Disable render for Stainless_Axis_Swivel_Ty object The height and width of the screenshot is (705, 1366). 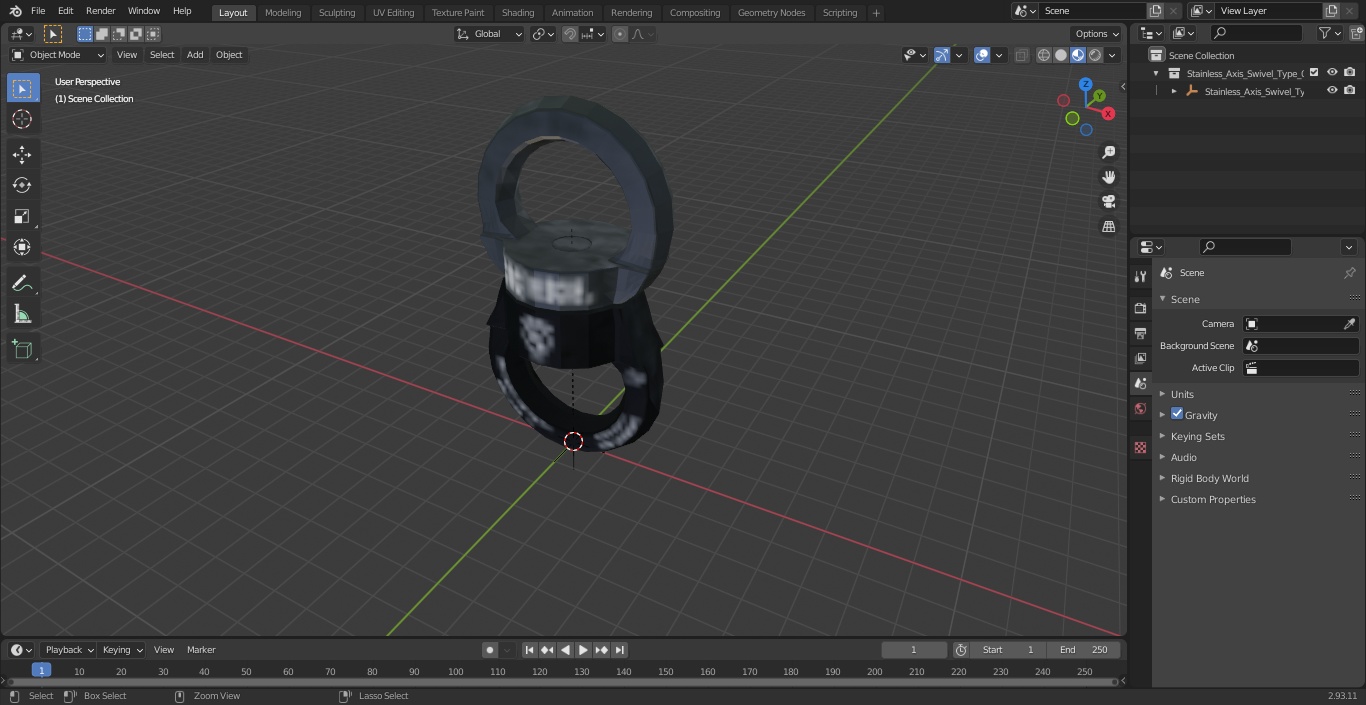1350,91
